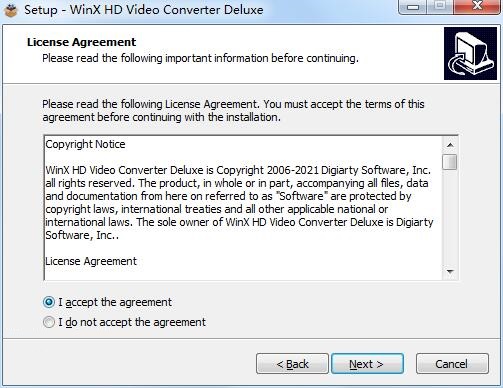Click the empty scrollbar track below the thumb
Image resolution: width=503 pixels, height=388 pixels.
(x=450, y=217)
